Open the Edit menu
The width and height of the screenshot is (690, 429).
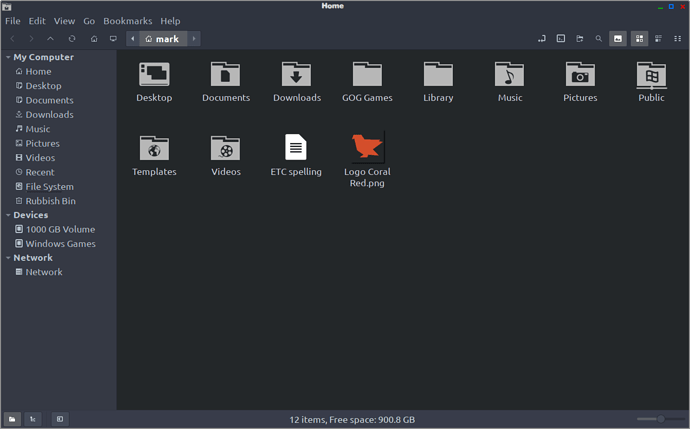pos(37,21)
